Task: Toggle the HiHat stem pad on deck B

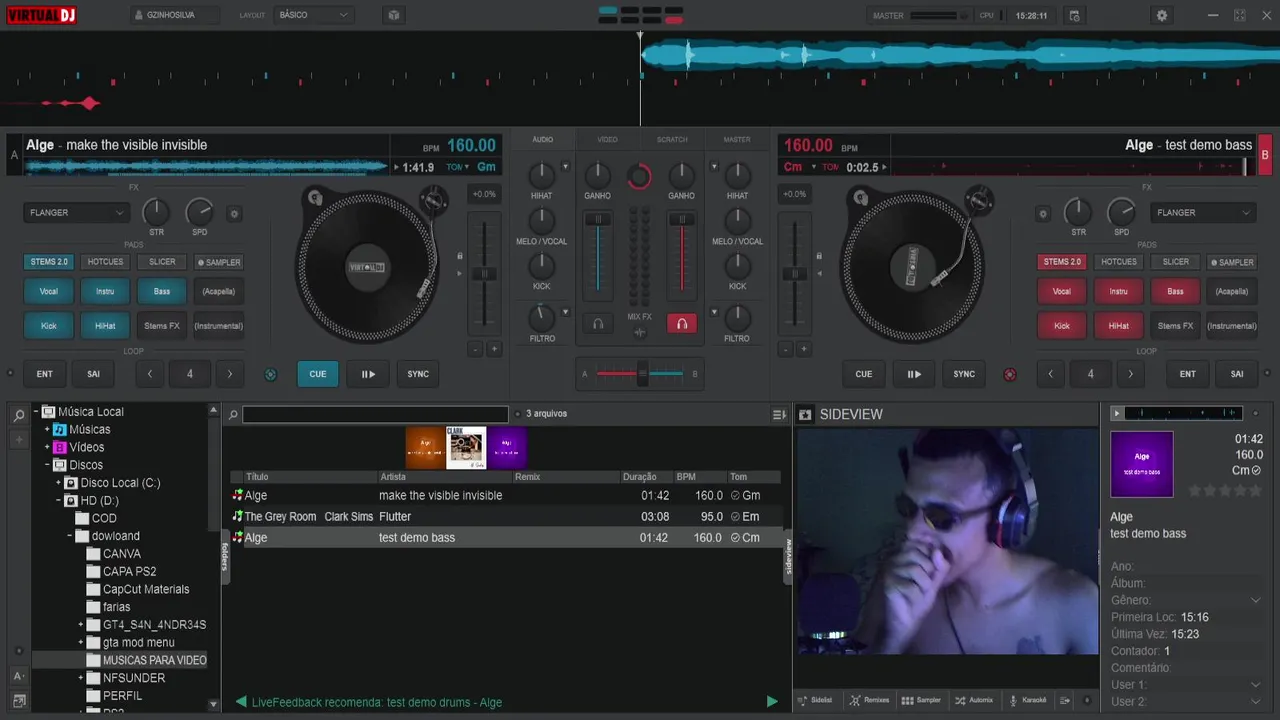Action: coord(1118,326)
